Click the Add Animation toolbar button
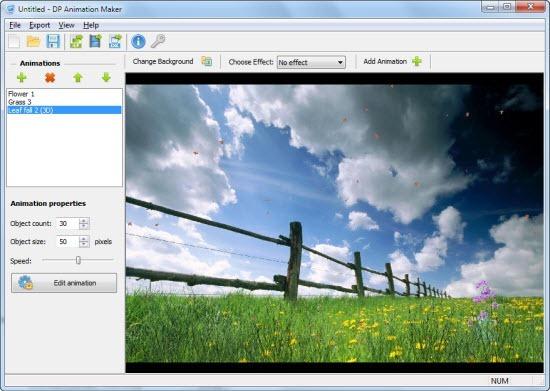The image size is (550, 391). pyautogui.click(x=392, y=61)
